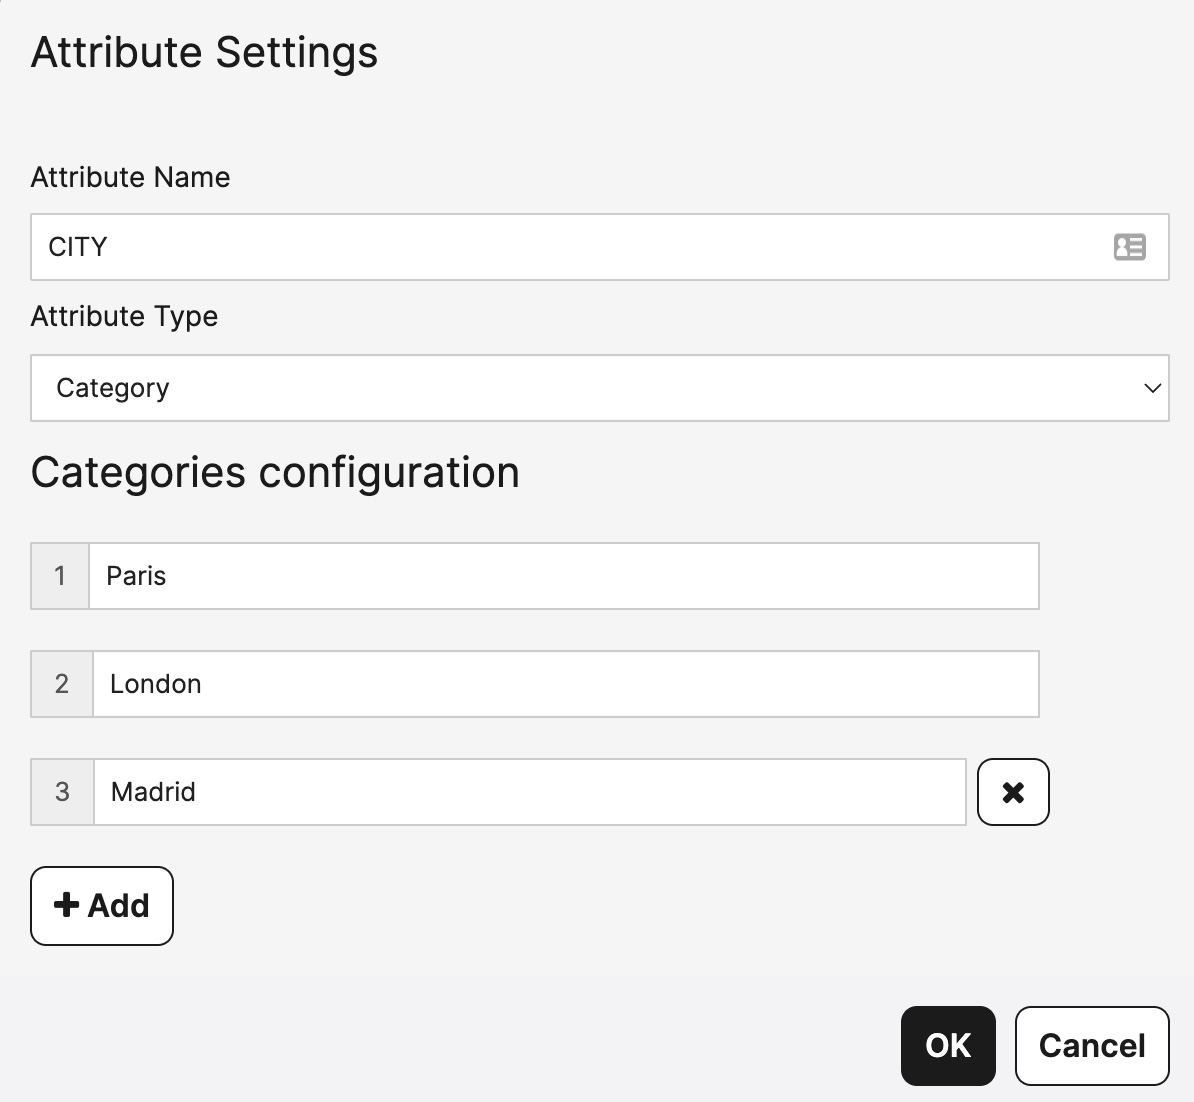Focus the Attribute Name field containing CITY
Viewport: 1194px width, 1102px height.
600,247
